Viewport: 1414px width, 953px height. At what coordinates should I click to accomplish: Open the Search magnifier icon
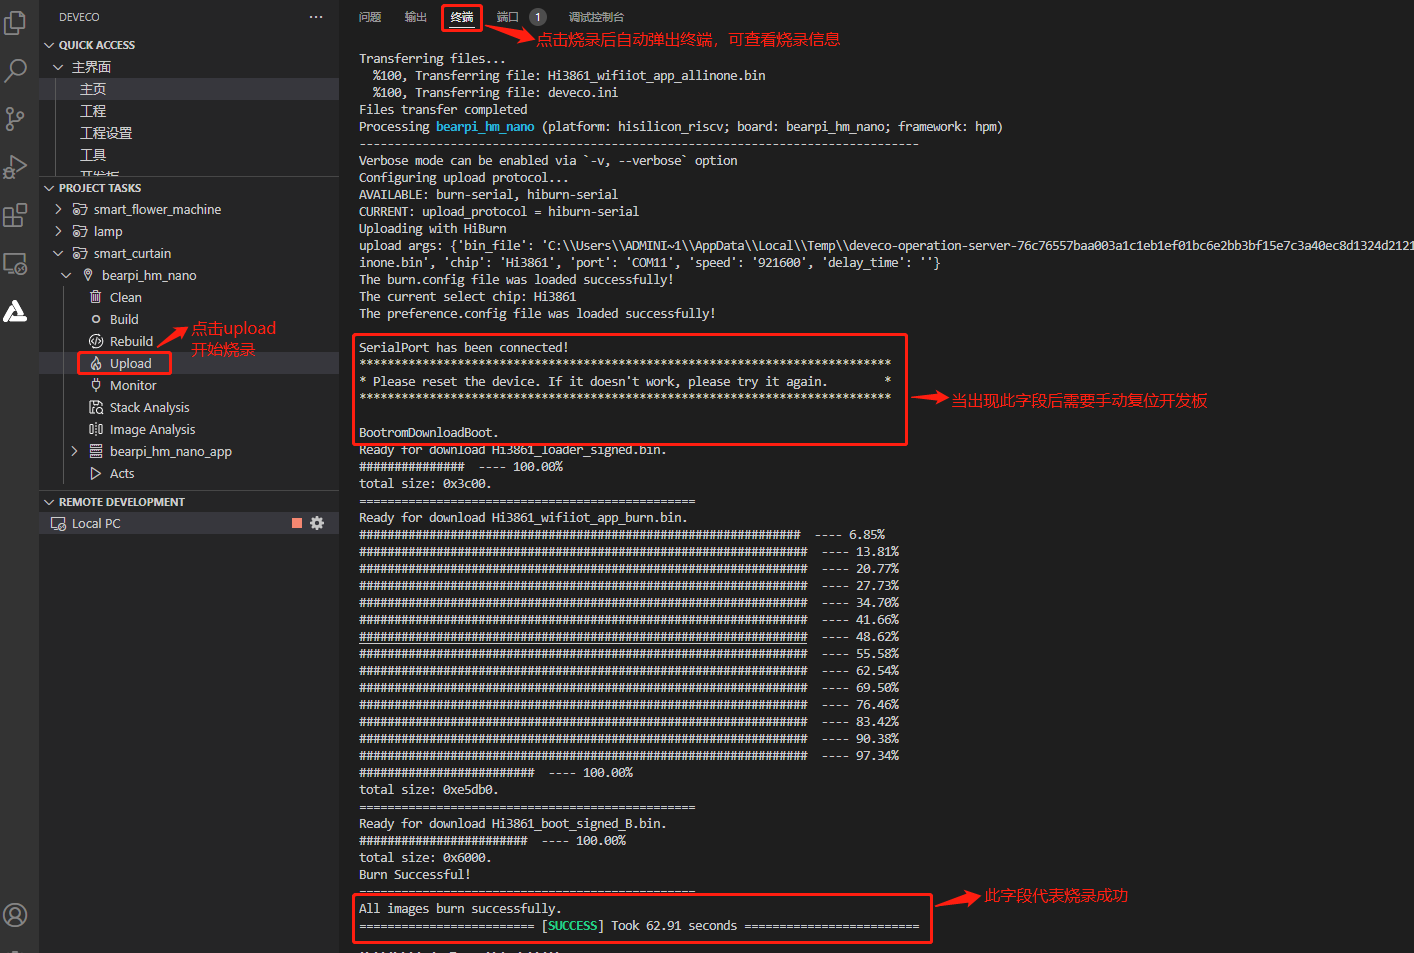(15, 70)
